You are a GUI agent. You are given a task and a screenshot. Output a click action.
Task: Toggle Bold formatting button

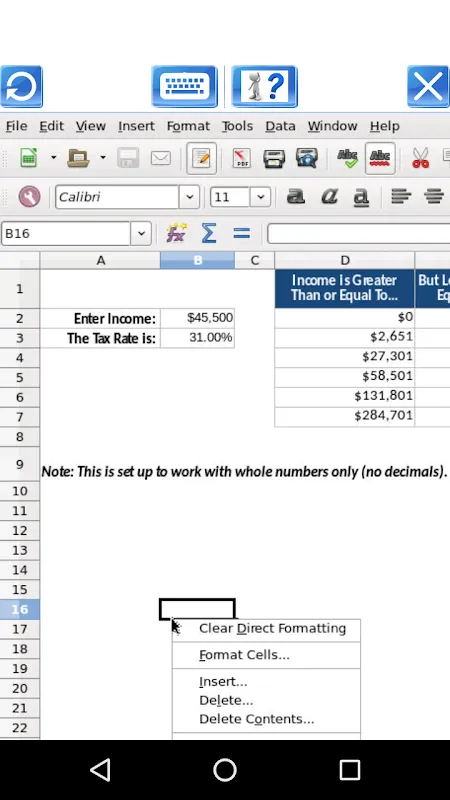[296, 196]
